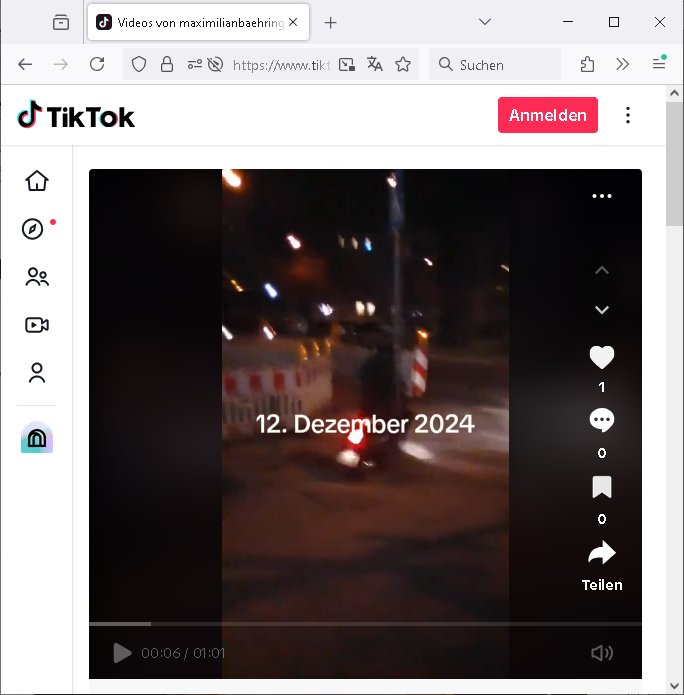The width and height of the screenshot is (684, 695).
Task: Click the video frame showing 12. Dezember 2024
Action: [365, 423]
